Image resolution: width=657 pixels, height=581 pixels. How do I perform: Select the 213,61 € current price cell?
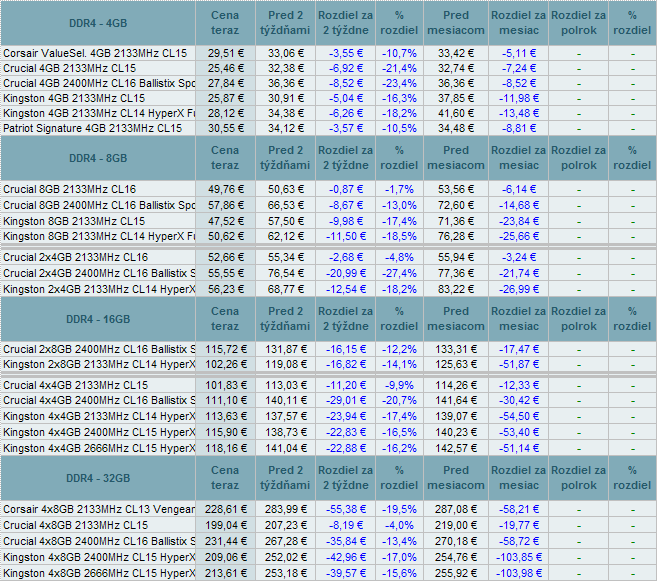[x=225, y=573]
